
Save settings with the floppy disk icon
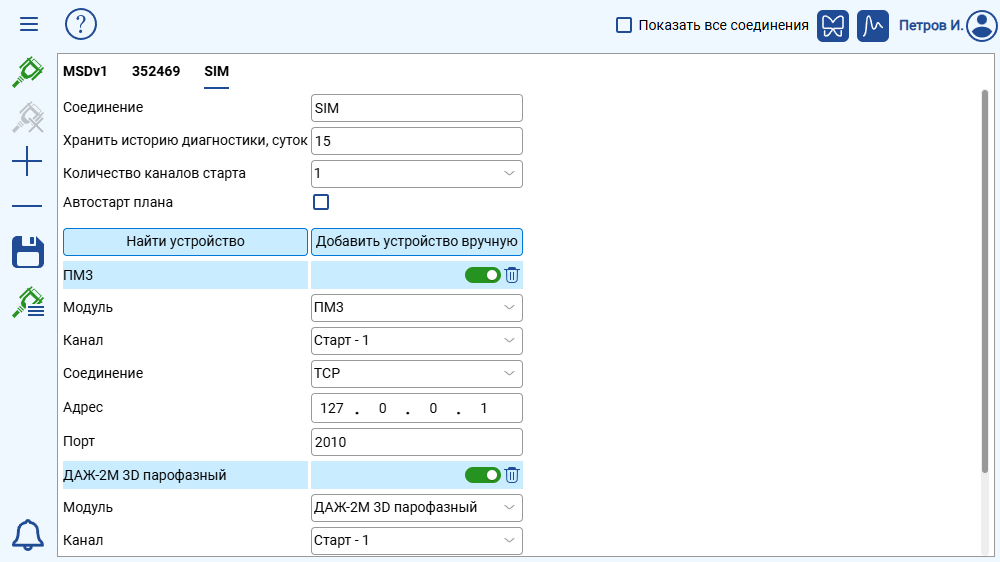click(27, 252)
